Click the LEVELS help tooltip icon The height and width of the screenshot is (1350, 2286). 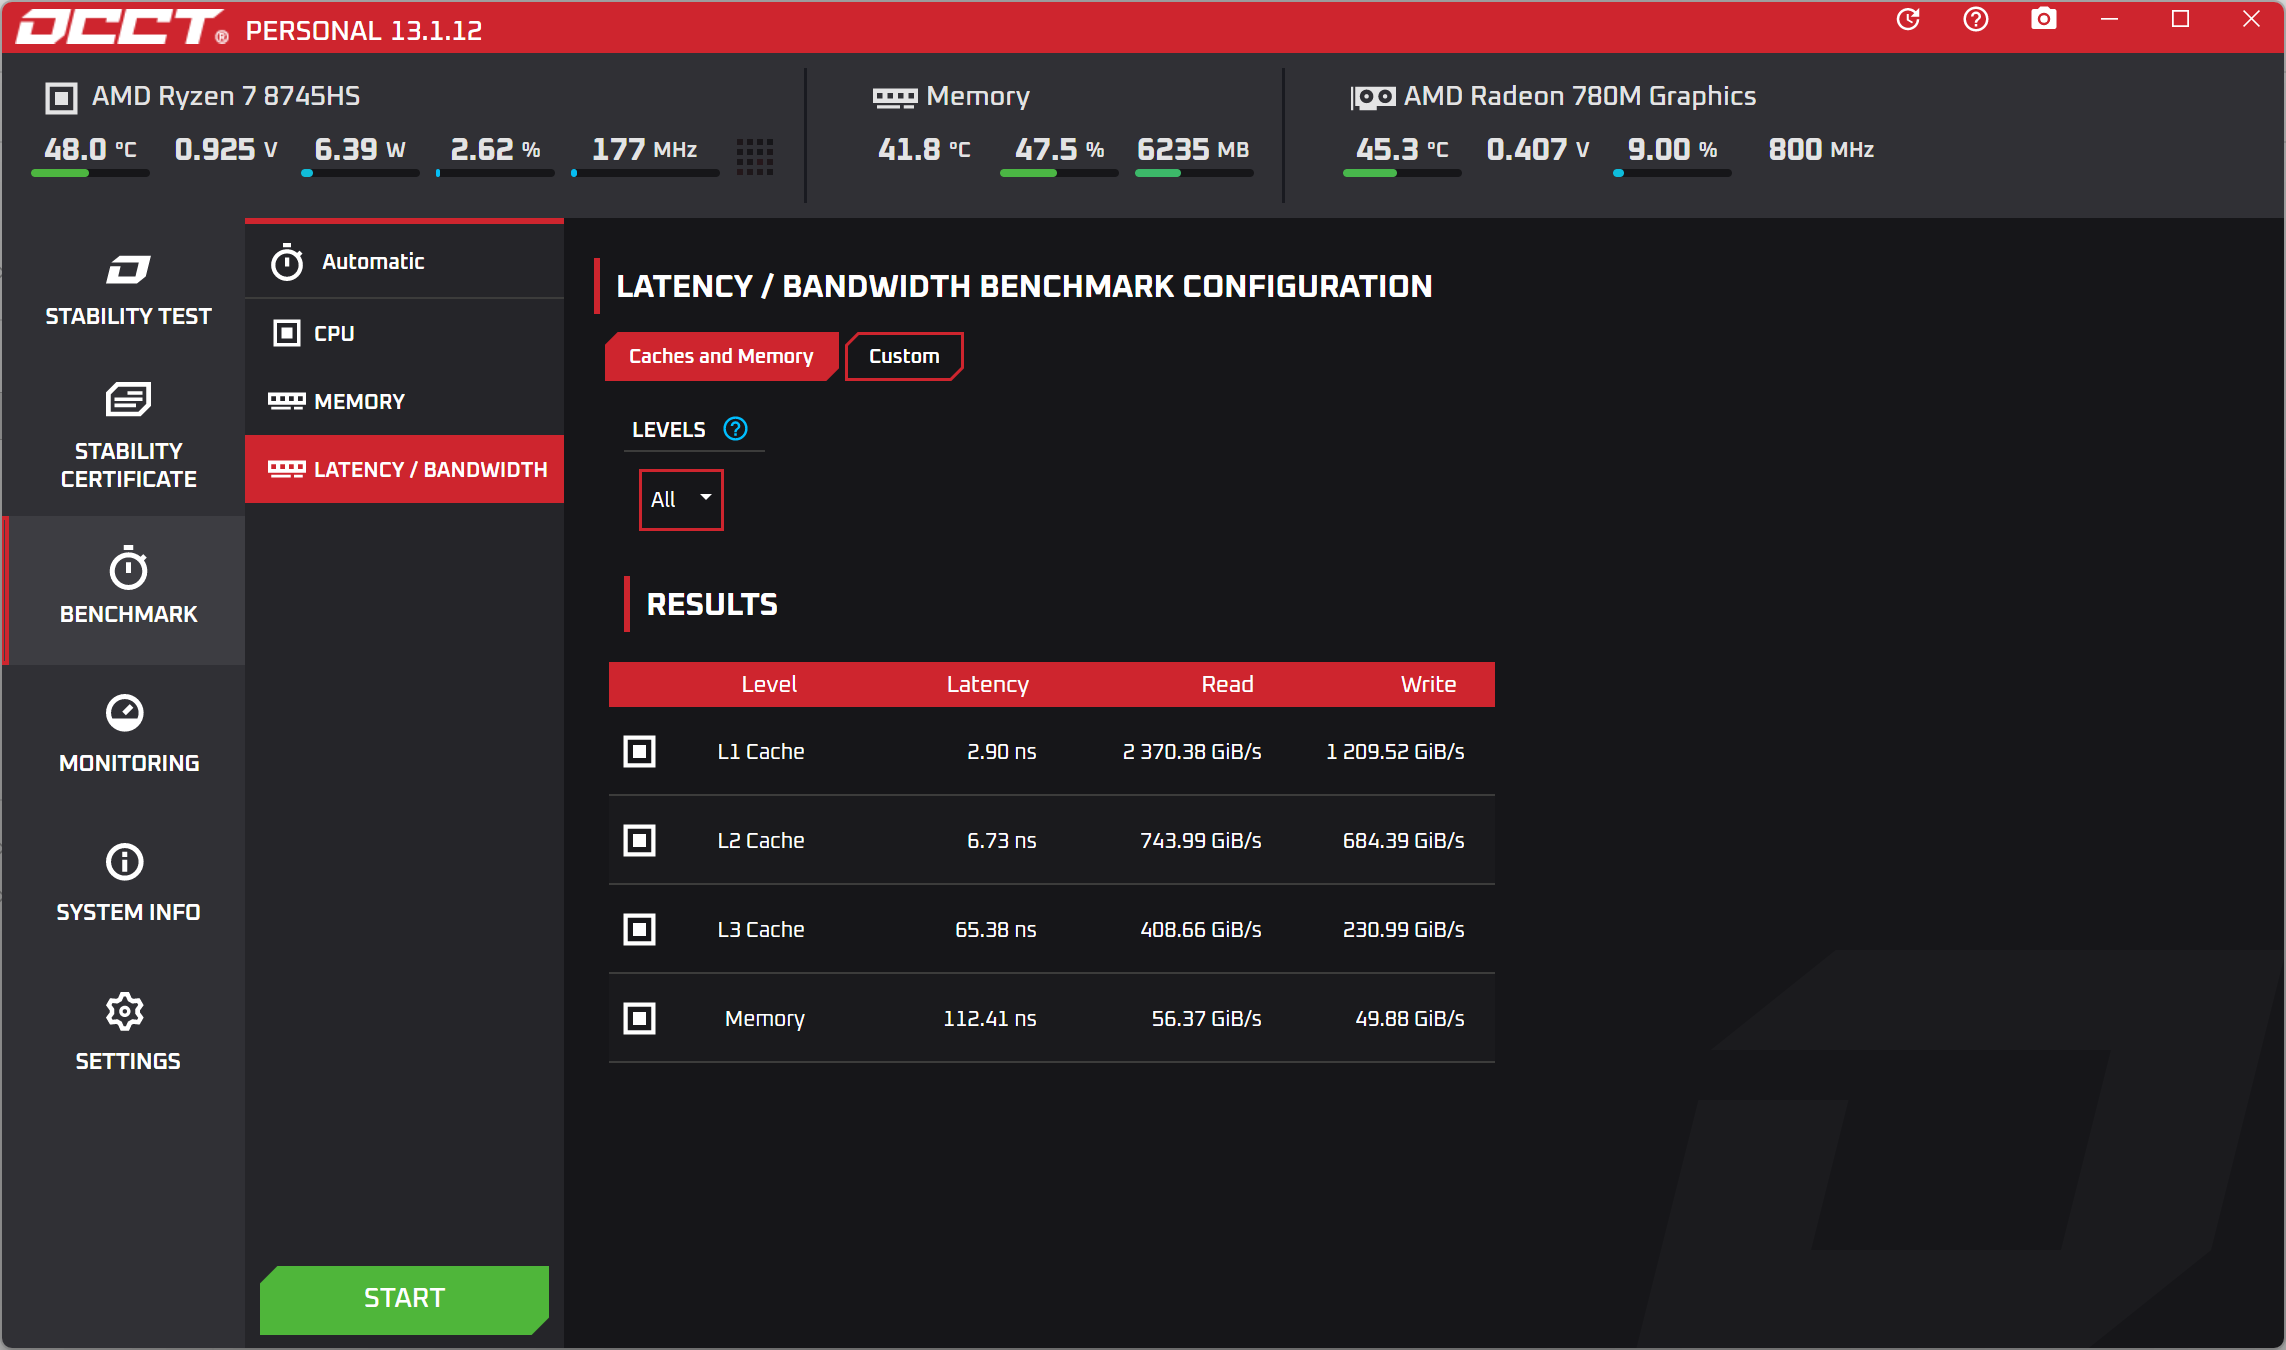pos(735,429)
